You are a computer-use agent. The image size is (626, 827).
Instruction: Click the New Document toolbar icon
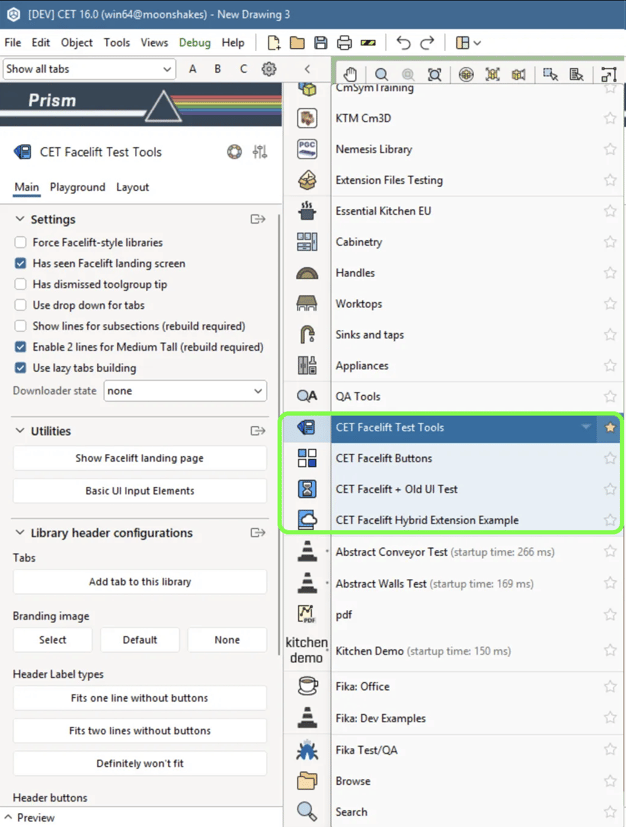(274, 43)
